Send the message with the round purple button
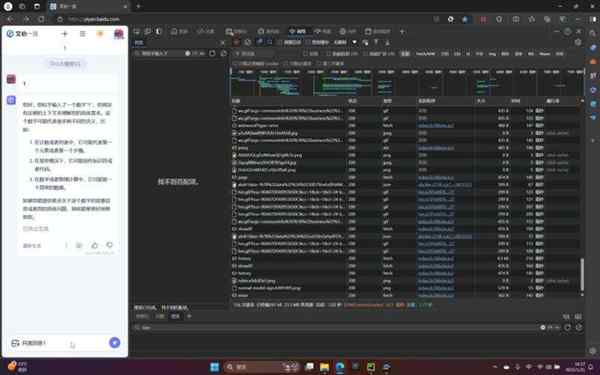 pos(114,342)
